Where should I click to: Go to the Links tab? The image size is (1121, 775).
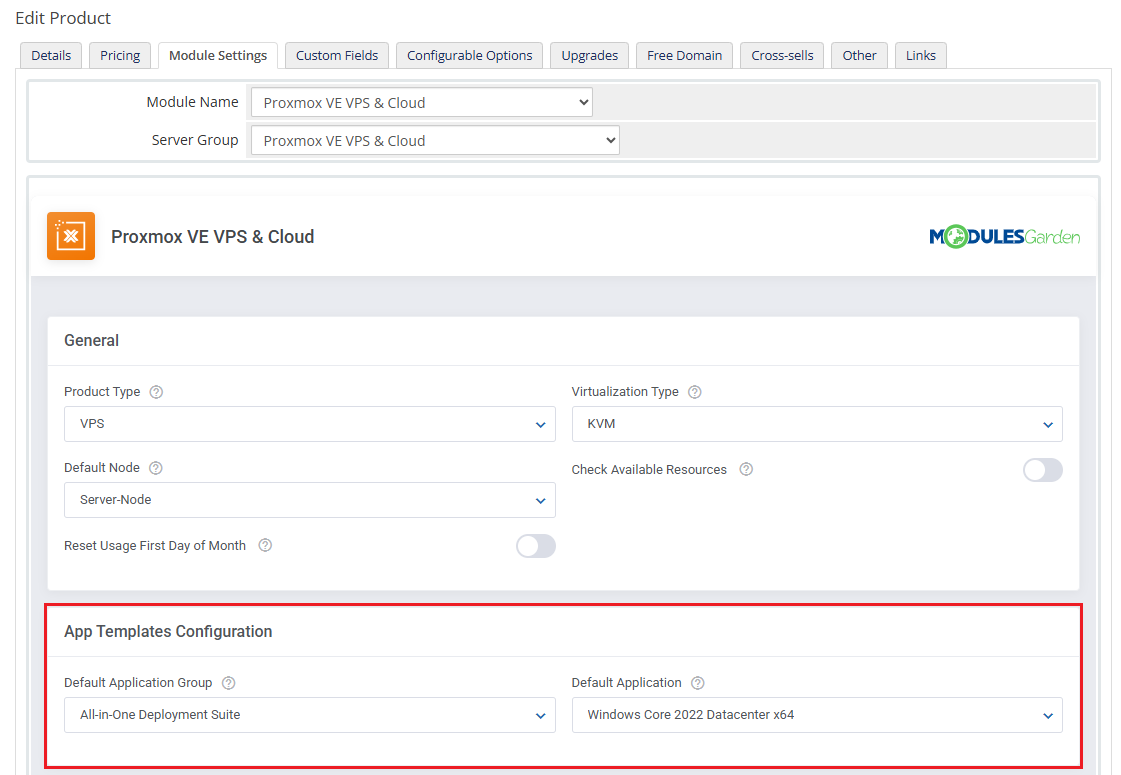click(x=921, y=56)
